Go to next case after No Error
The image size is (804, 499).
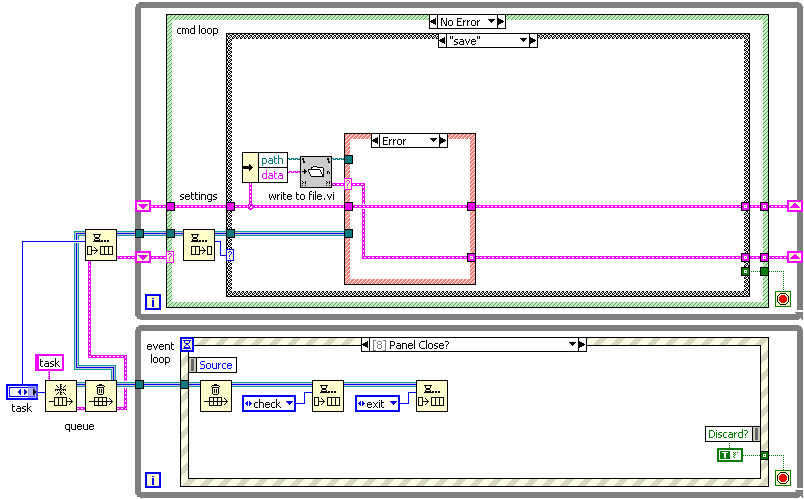tap(500, 21)
